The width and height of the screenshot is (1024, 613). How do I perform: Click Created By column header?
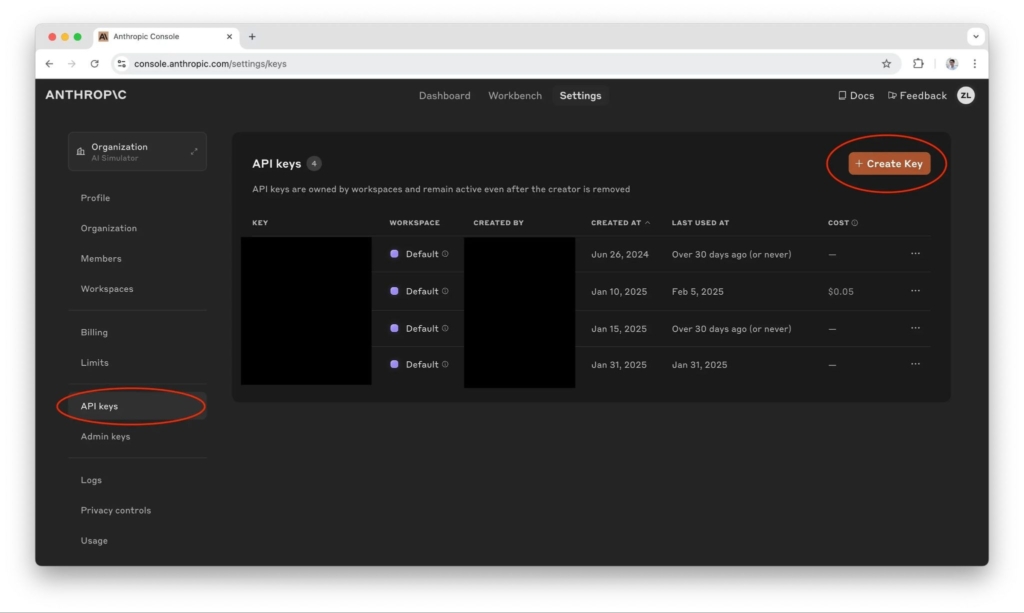[x=498, y=223]
